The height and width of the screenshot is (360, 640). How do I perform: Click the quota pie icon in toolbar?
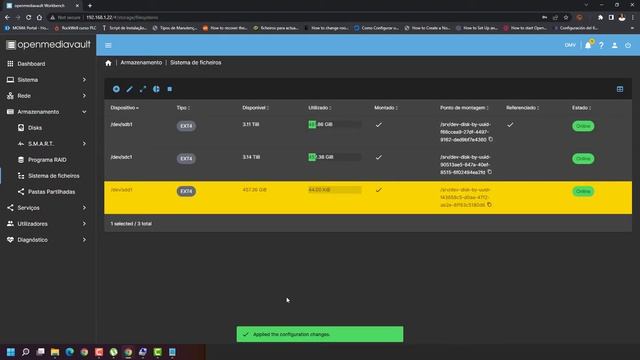(156, 89)
